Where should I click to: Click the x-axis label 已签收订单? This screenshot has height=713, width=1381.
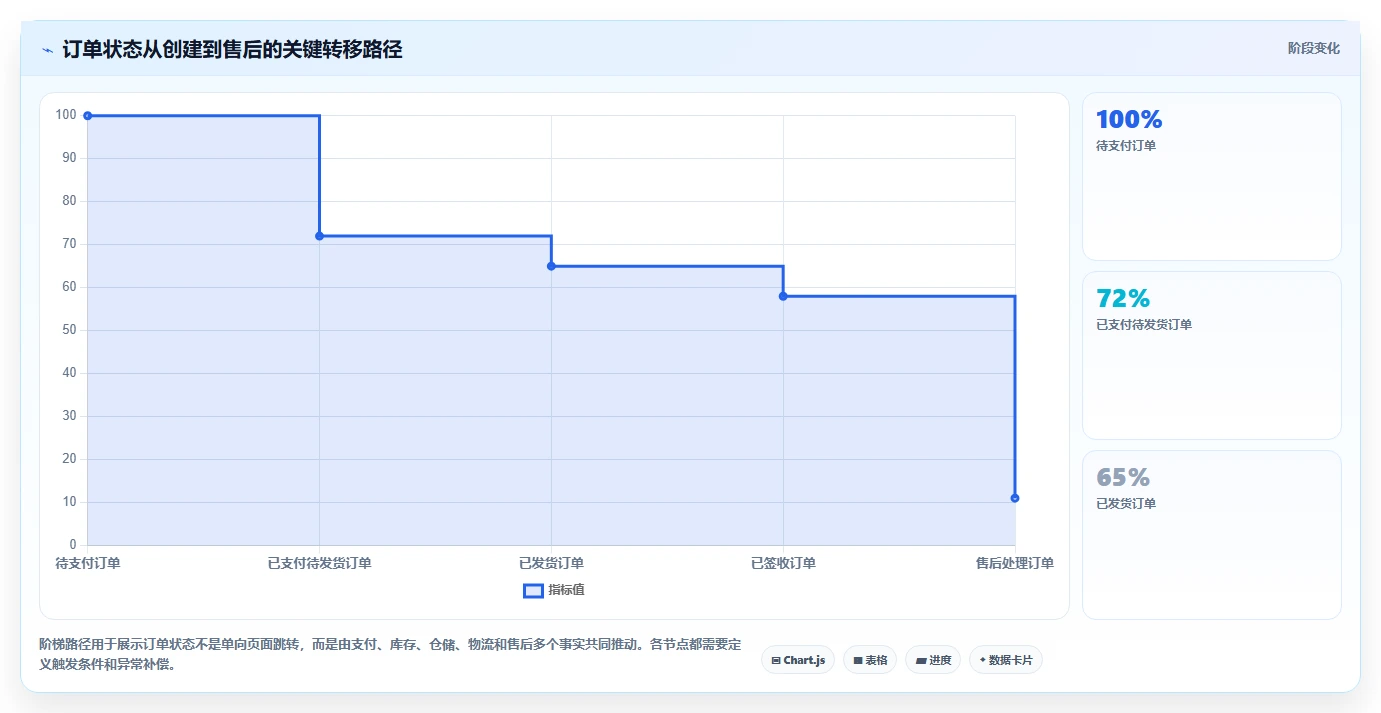783,563
